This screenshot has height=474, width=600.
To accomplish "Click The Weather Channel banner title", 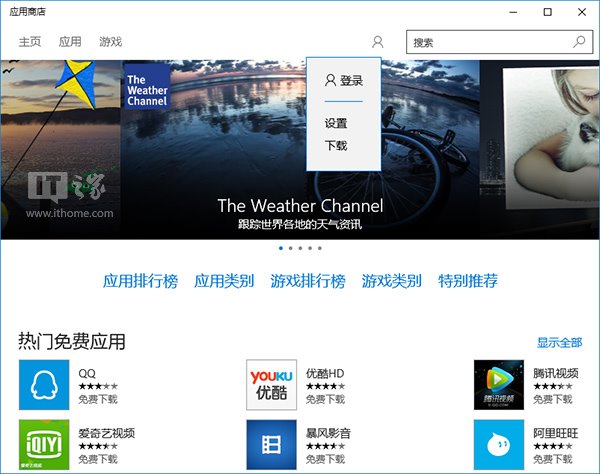I will (x=300, y=205).
